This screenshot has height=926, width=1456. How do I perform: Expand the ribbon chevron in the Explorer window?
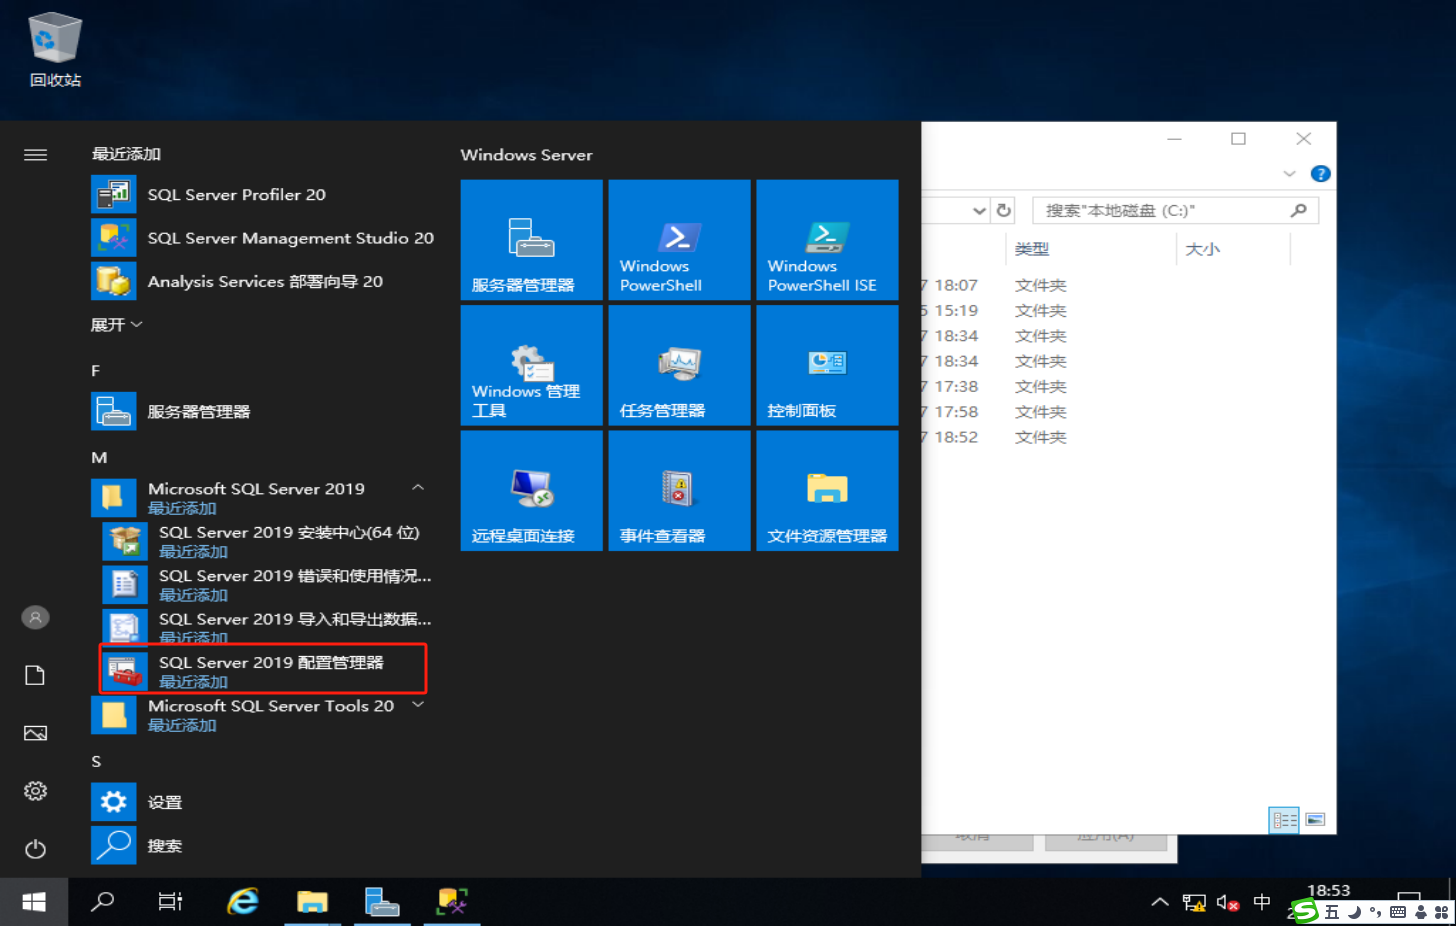(1289, 174)
